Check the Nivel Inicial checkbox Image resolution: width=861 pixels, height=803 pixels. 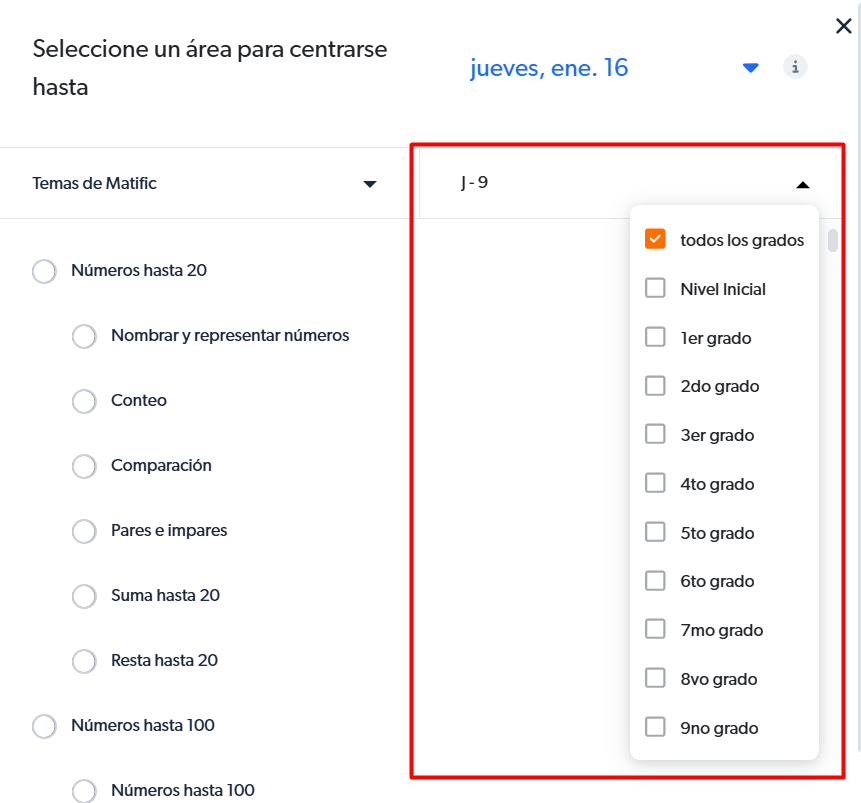[x=655, y=288]
